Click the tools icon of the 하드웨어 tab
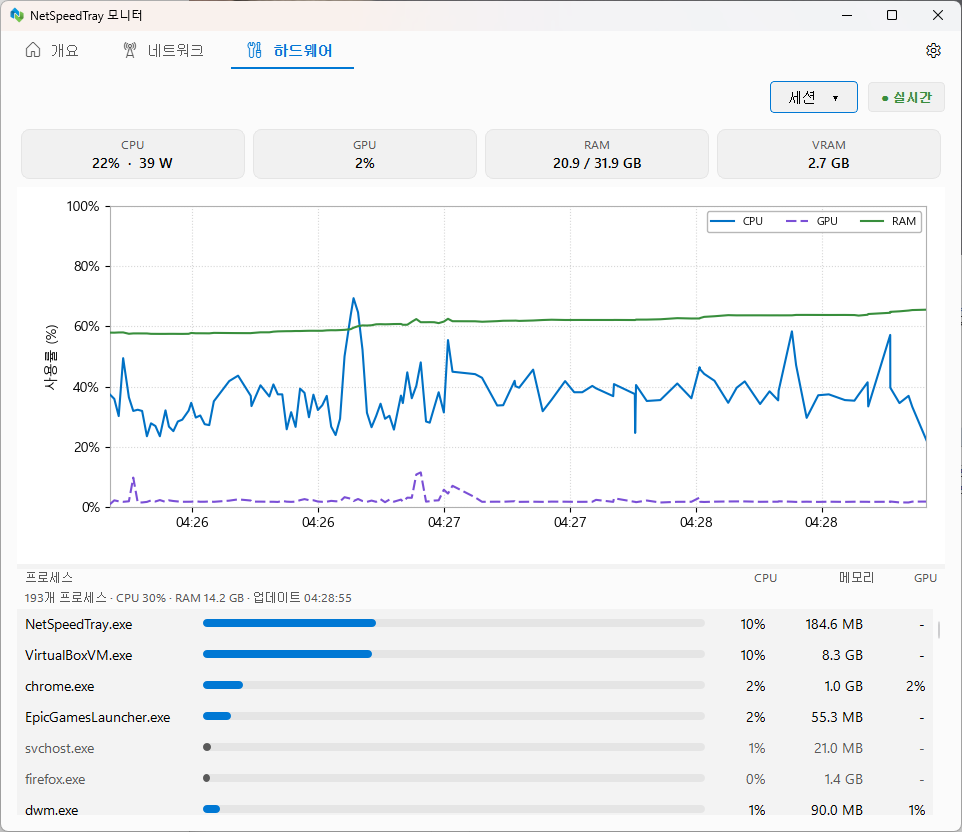The height and width of the screenshot is (832, 962). tap(254, 50)
